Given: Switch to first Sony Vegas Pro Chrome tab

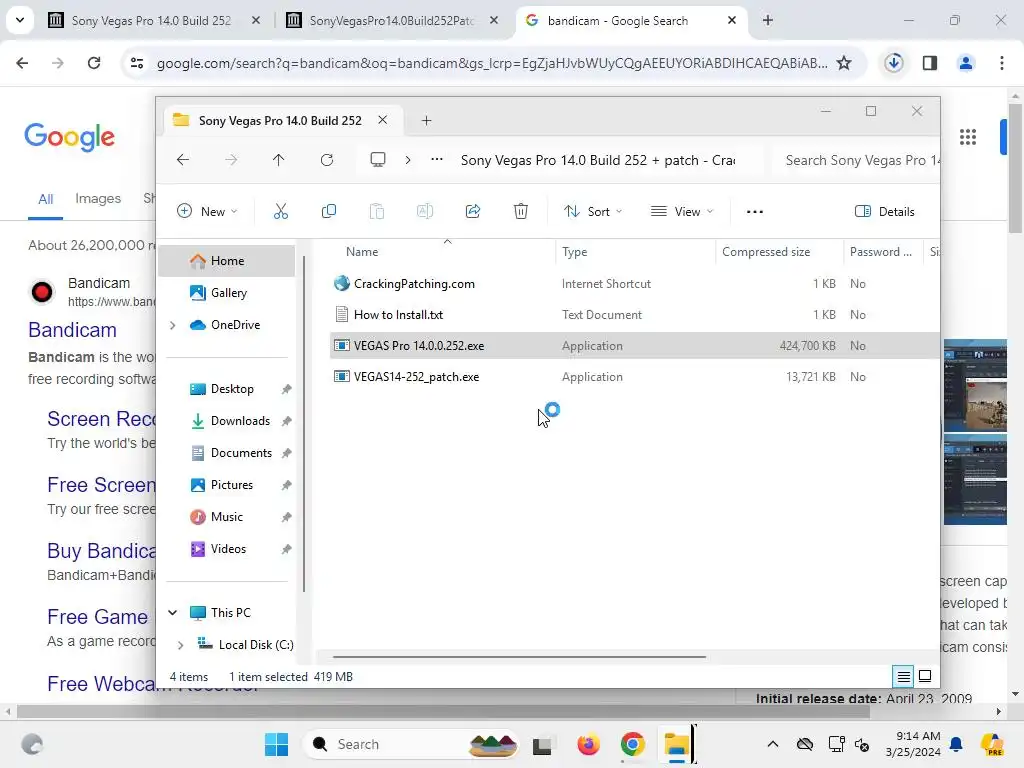Looking at the screenshot, I should point(152,21).
